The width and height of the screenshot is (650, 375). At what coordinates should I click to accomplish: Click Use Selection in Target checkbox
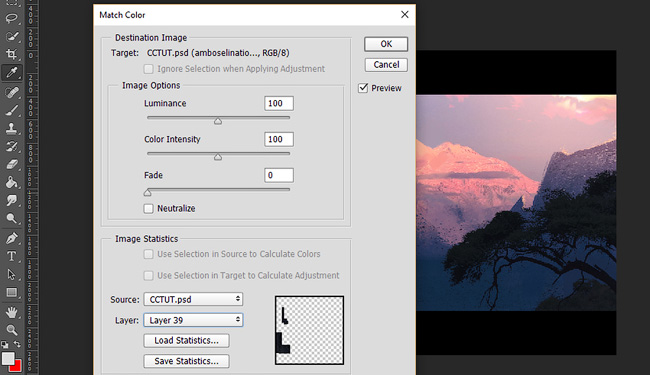148,276
